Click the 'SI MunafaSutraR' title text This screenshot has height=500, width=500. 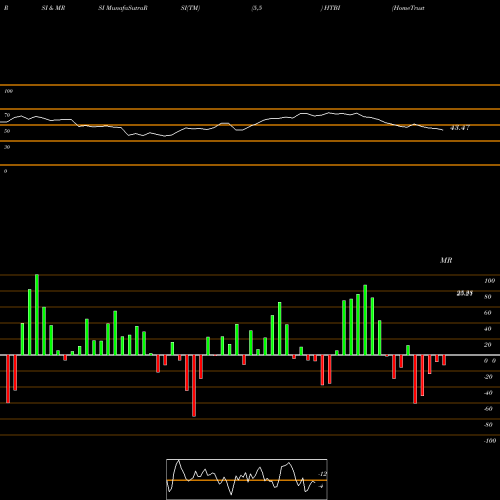click(x=123, y=8)
